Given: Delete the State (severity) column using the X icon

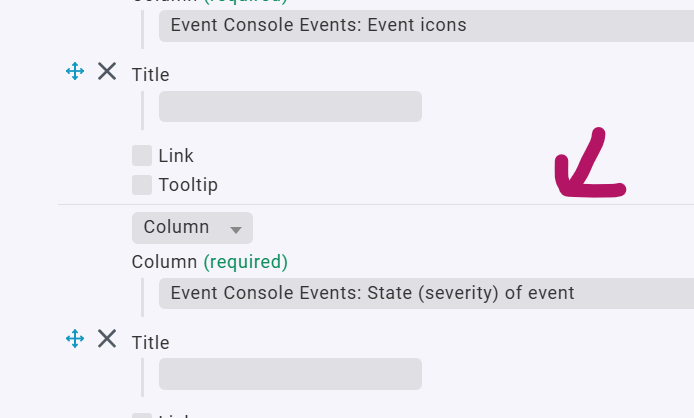Looking at the screenshot, I should (x=107, y=339).
